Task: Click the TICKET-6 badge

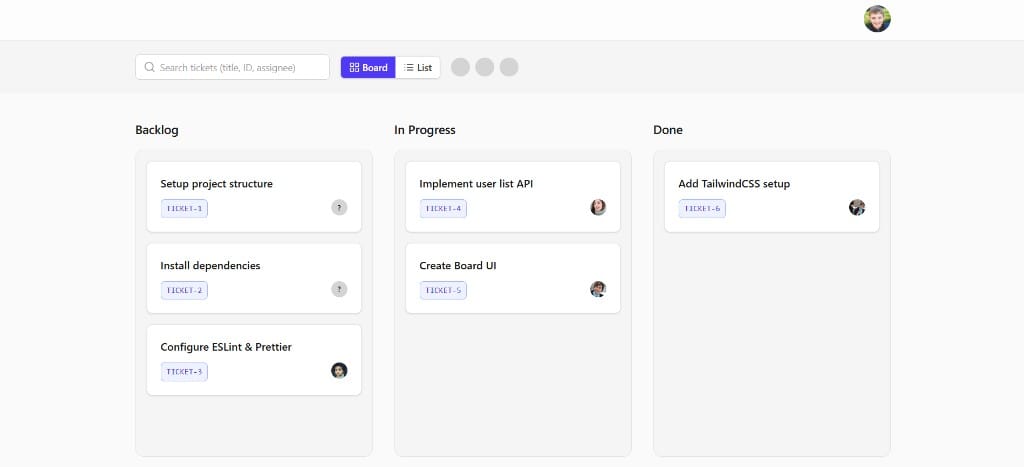Action: coord(702,208)
